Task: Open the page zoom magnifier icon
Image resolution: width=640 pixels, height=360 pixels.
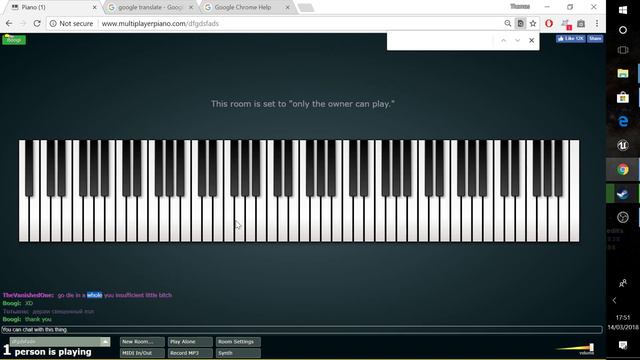Action: pyautogui.click(x=507, y=24)
